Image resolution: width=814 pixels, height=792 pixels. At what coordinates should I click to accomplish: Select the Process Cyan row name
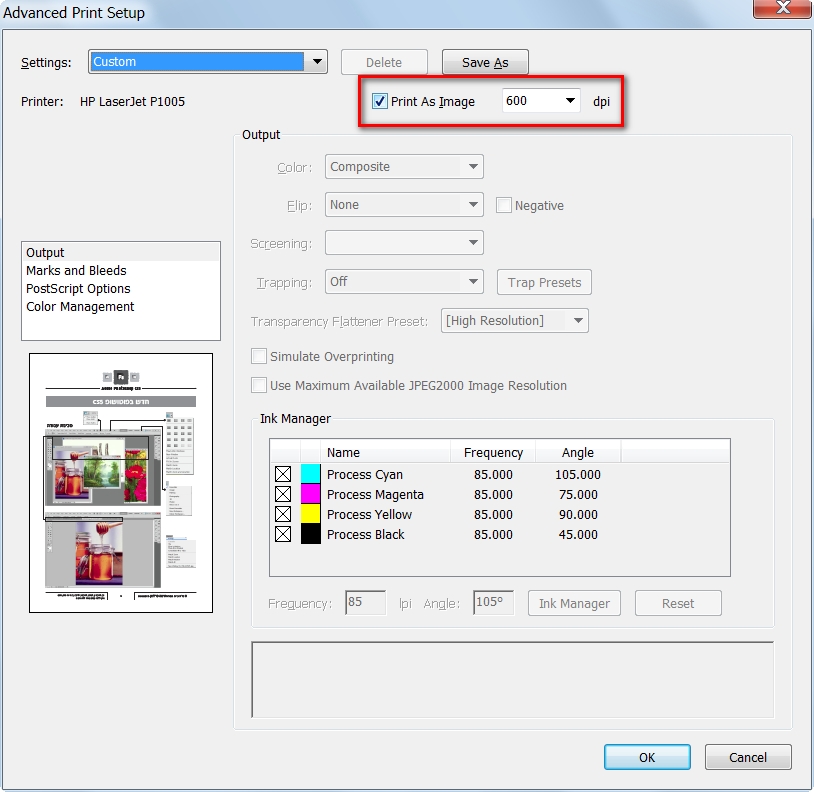coord(364,474)
